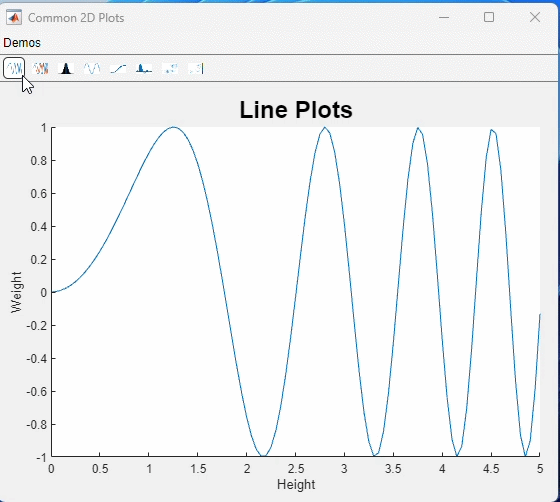Screen dimensions: 560x502
Task: Select the Weight y-axis label
Action: [16, 292]
